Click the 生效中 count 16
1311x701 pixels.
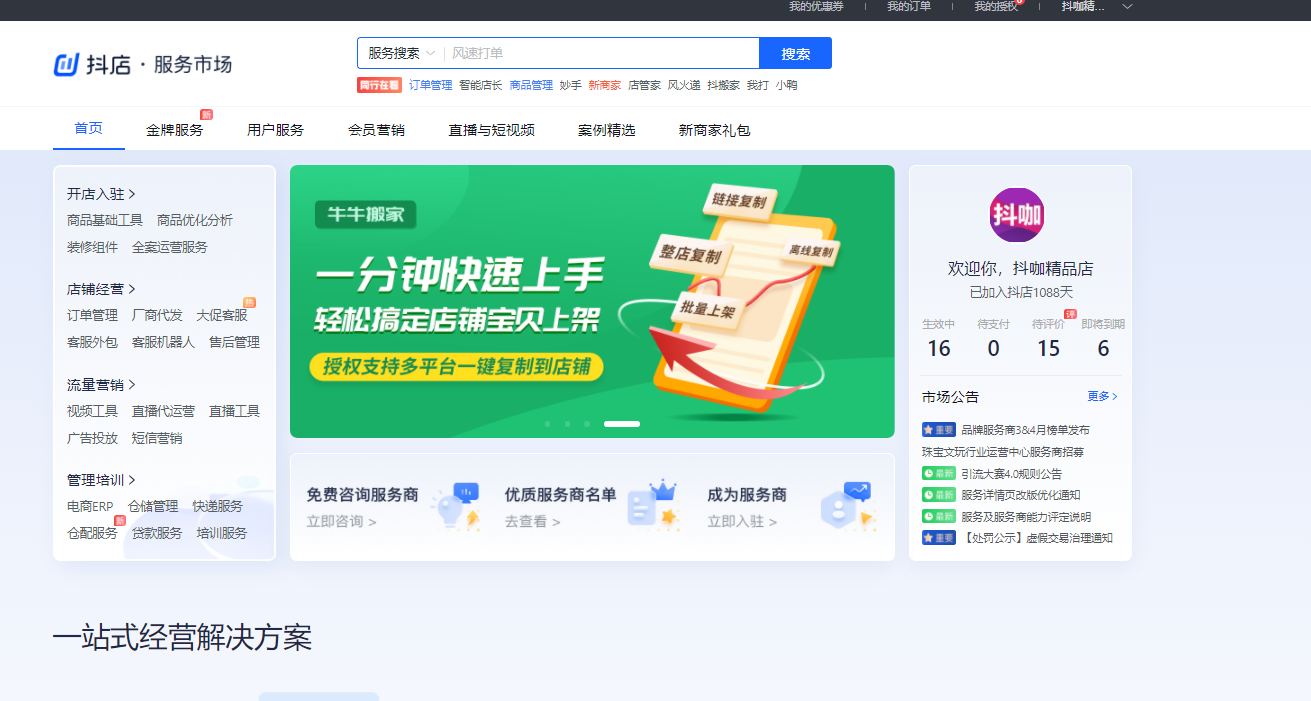[x=939, y=349]
